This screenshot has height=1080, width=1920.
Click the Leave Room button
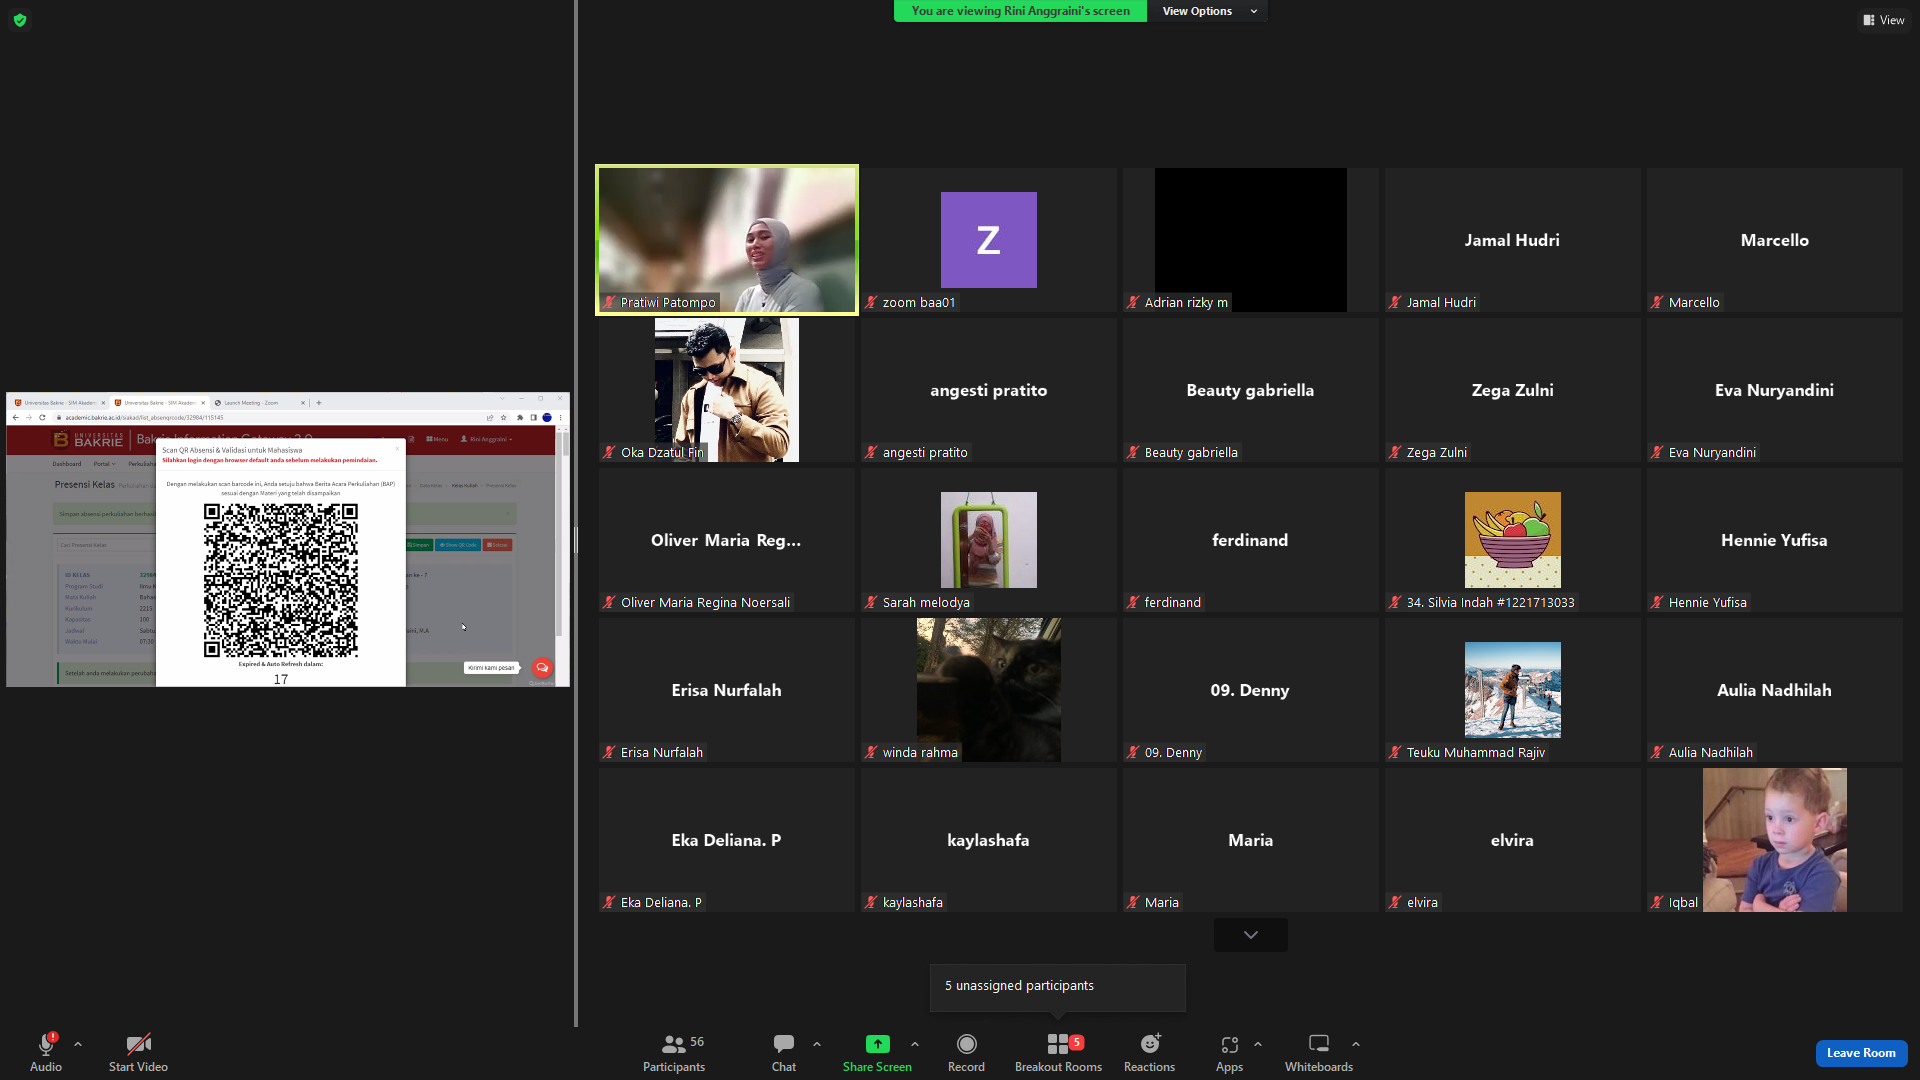(x=1861, y=1053)
